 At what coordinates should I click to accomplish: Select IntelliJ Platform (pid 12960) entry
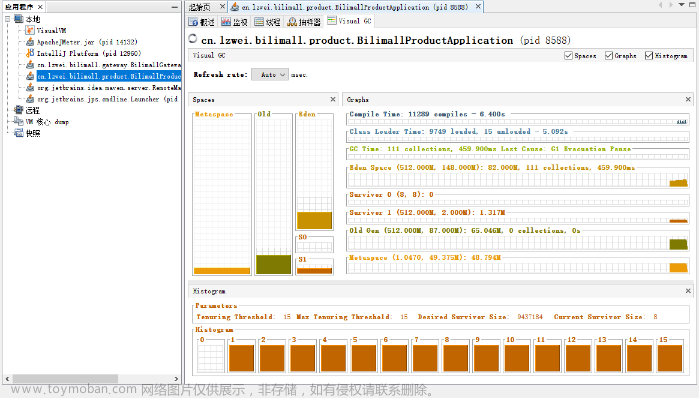pos(89,53)
